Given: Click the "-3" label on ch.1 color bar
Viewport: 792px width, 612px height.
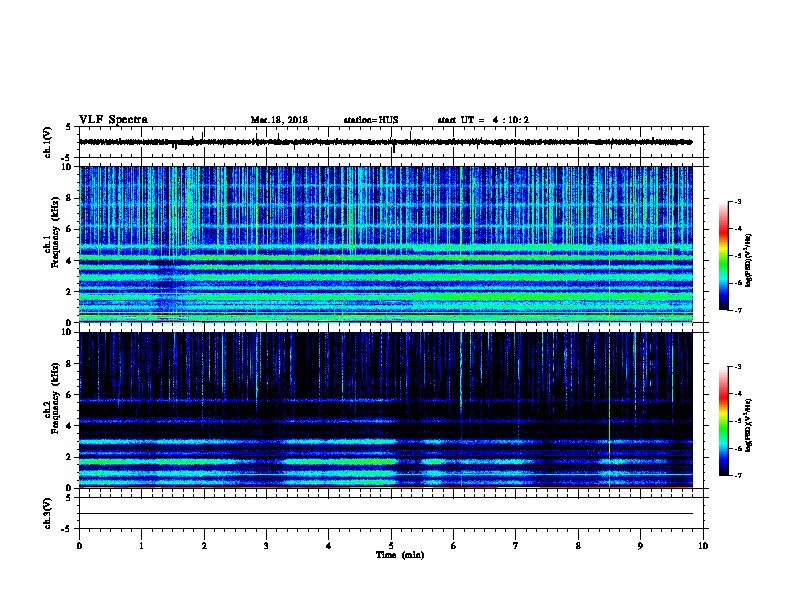Looking at the screenshot, I should 738,201.
